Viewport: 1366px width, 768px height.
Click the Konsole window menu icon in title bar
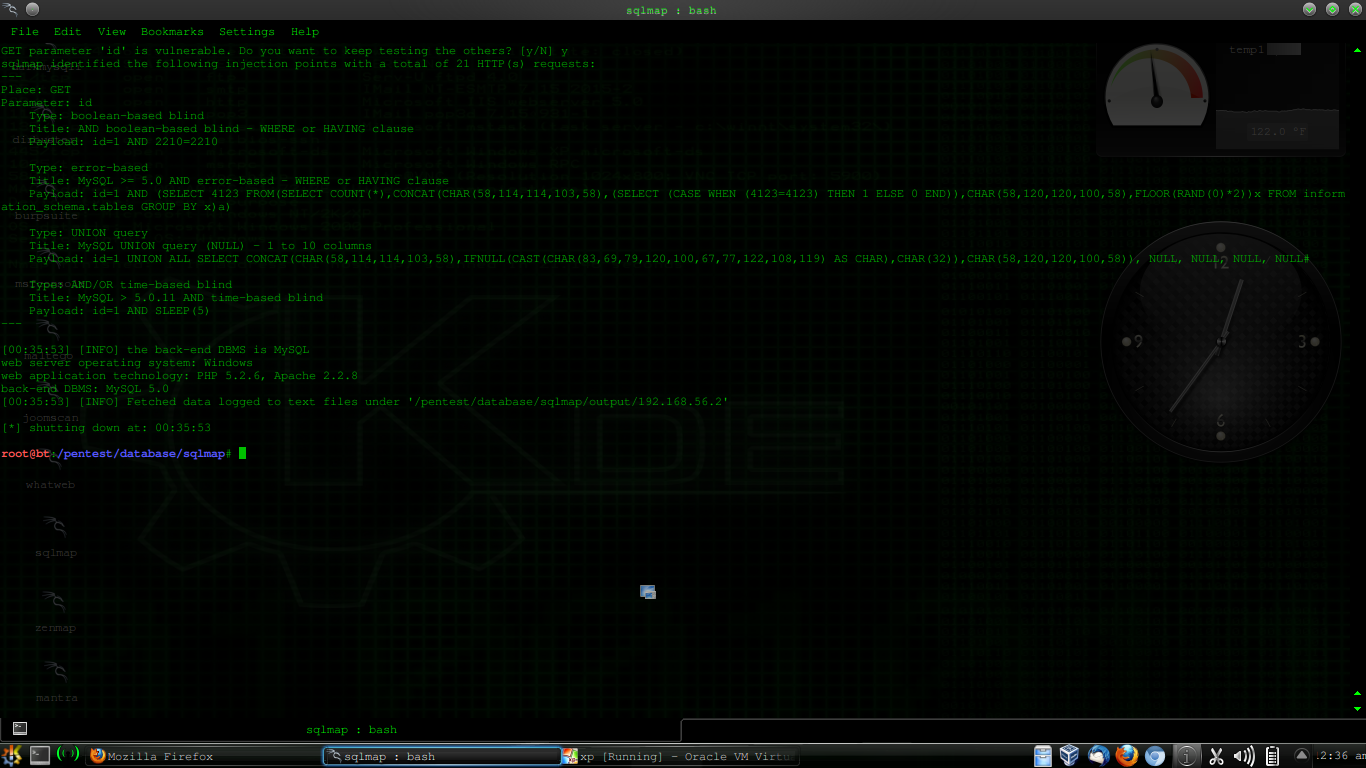(x=11, y=10)
